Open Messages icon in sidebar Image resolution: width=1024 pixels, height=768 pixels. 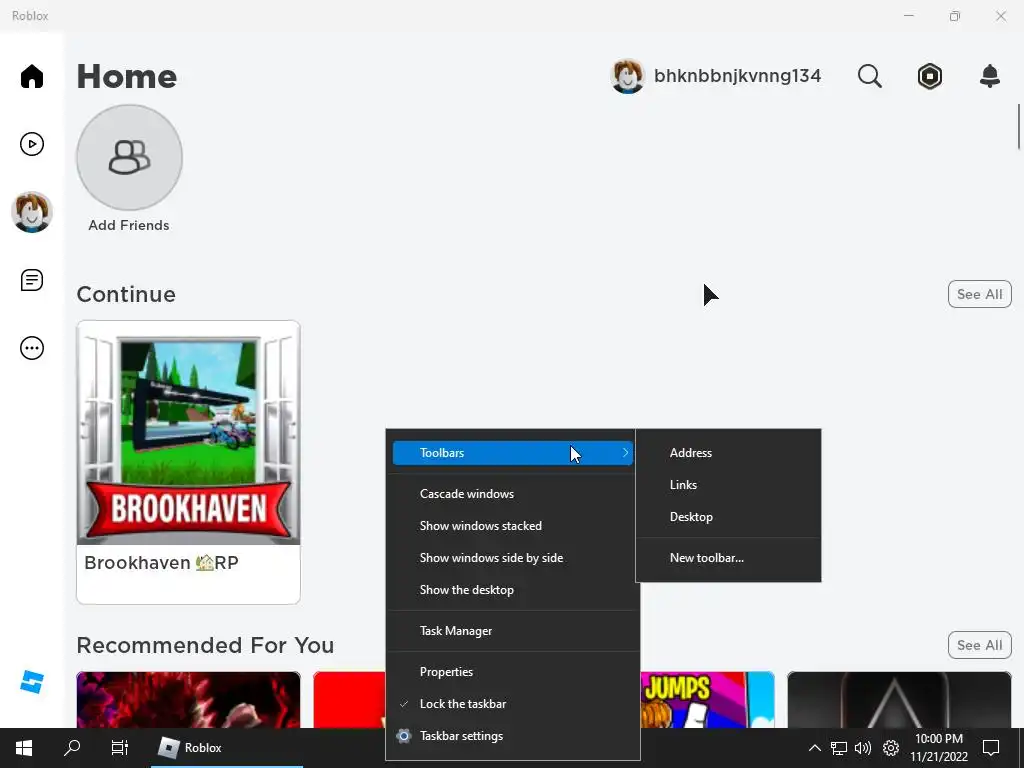point(31,280)
